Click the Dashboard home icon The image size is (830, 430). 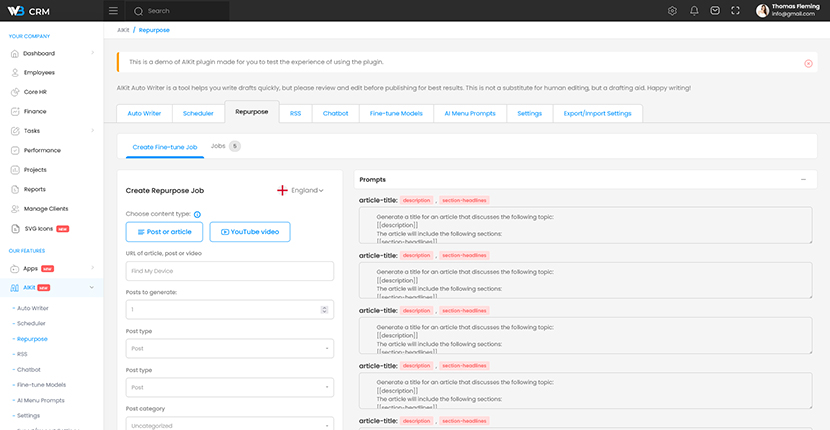click(x=15, y=53)
